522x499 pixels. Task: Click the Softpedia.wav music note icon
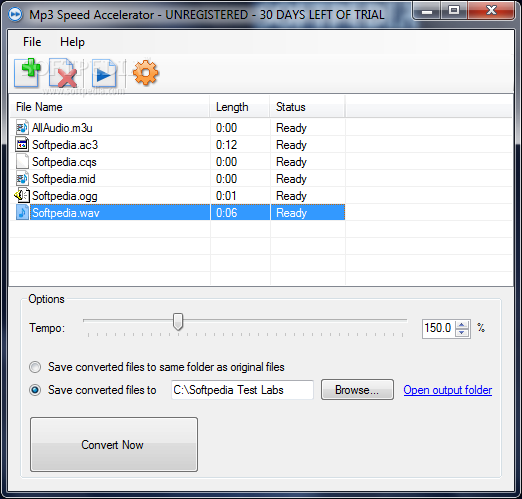(x=22, y=212)
